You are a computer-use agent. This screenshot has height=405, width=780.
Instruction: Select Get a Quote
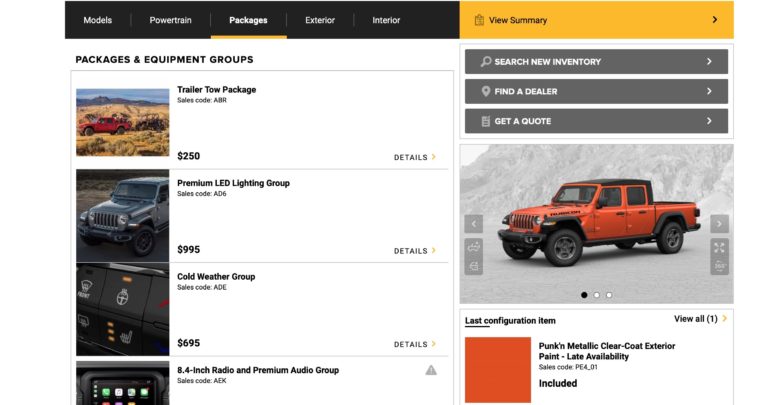coord(596,121)
